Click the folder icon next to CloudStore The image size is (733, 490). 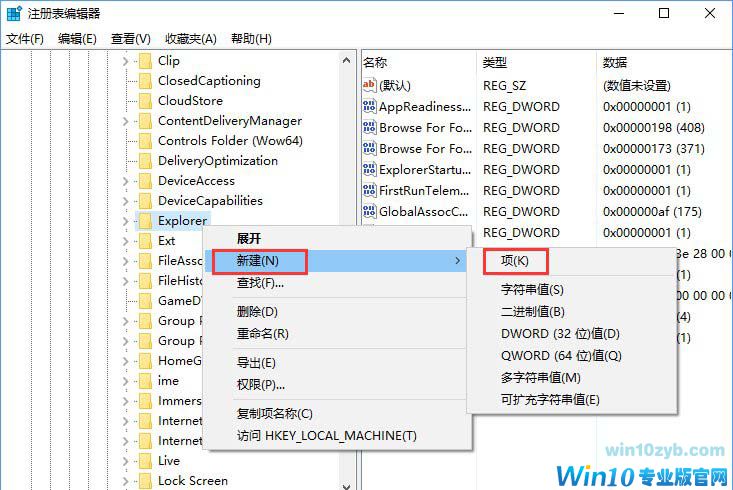tap(145, 101)
